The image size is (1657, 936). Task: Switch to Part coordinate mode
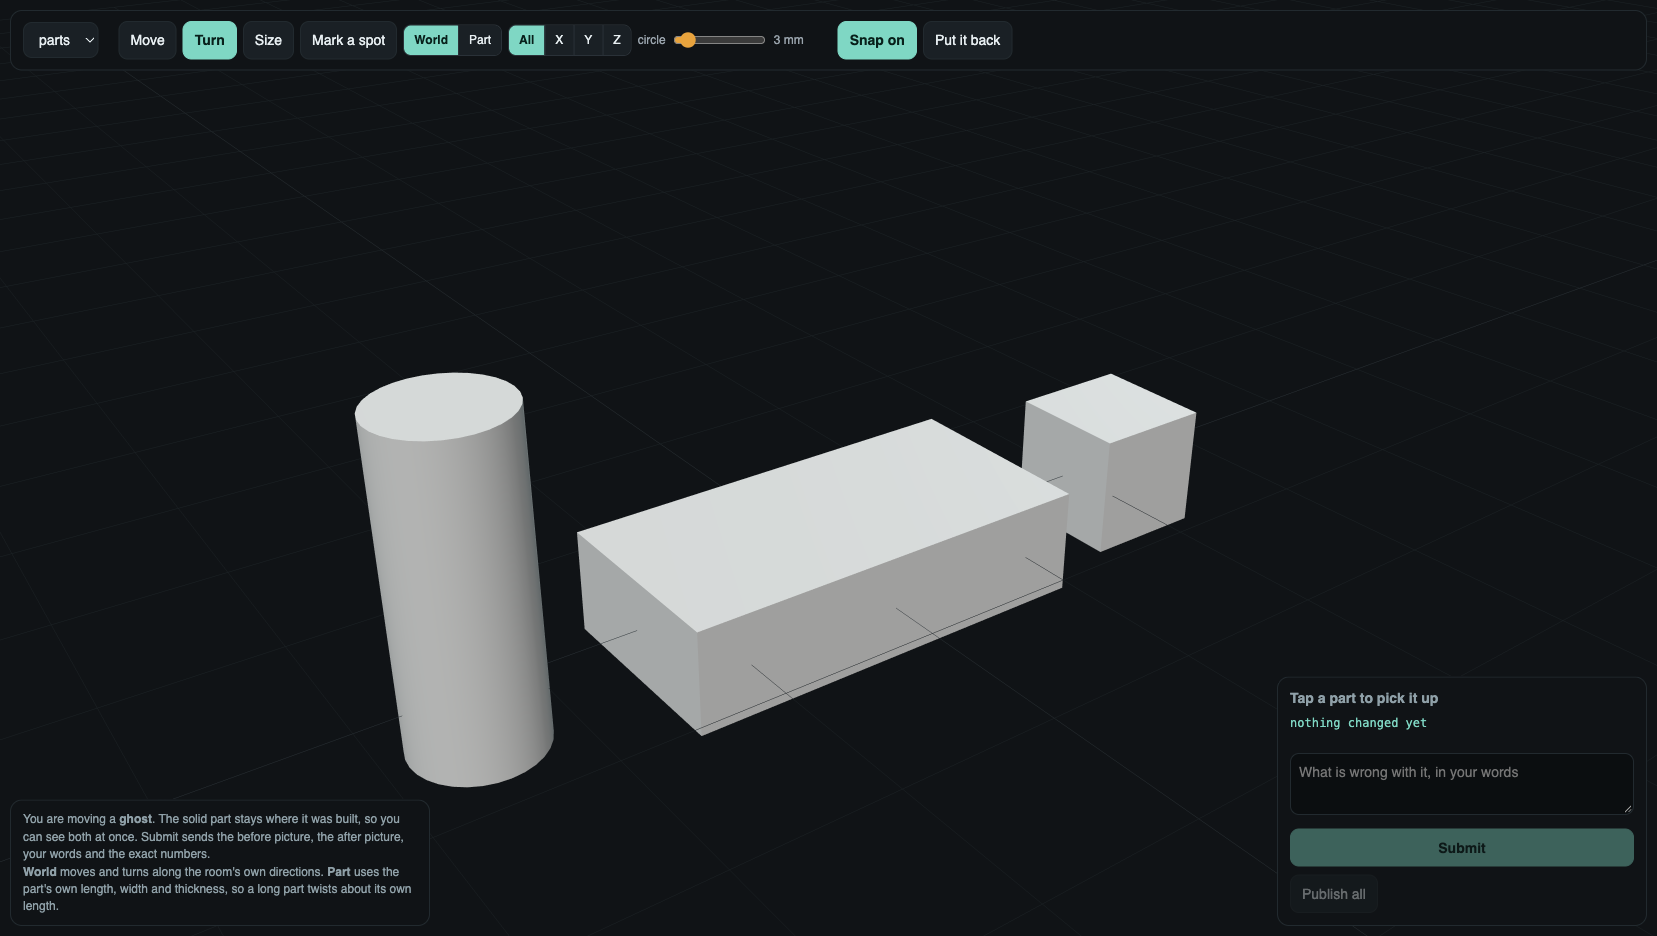pos(480,40)
